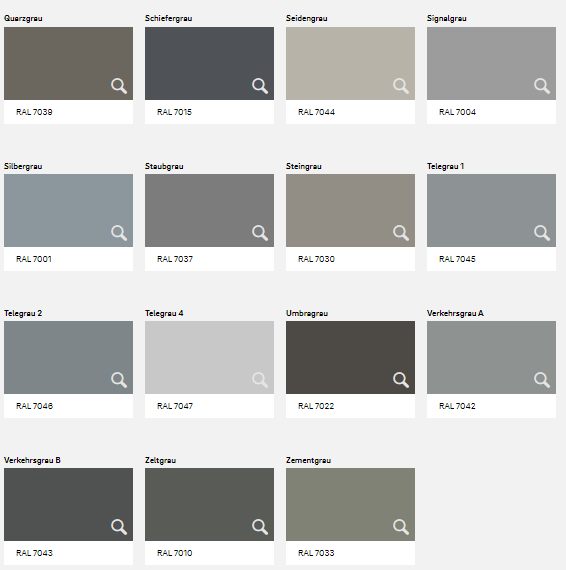This screenshot has width=566, height=570.
Task: Zoom Telegrau 4 with its magnifier icon
Action: 260,380
